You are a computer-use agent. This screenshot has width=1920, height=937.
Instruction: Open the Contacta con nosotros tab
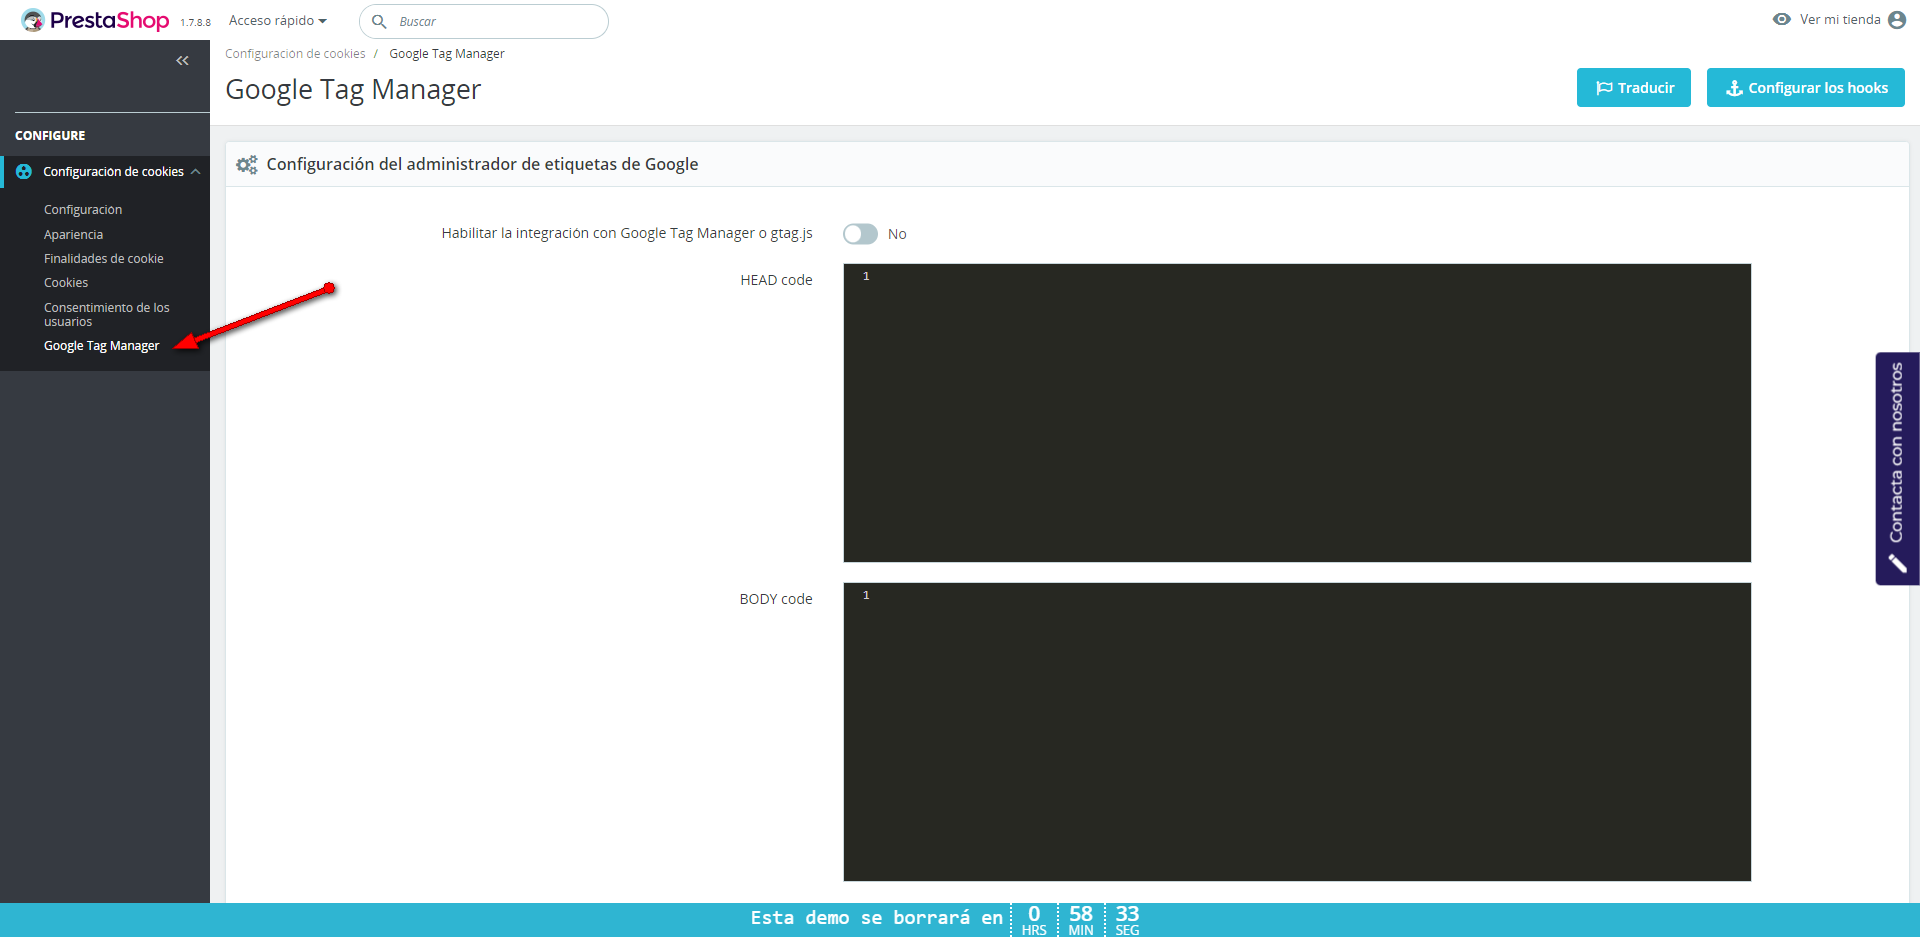coord(1897,468)
